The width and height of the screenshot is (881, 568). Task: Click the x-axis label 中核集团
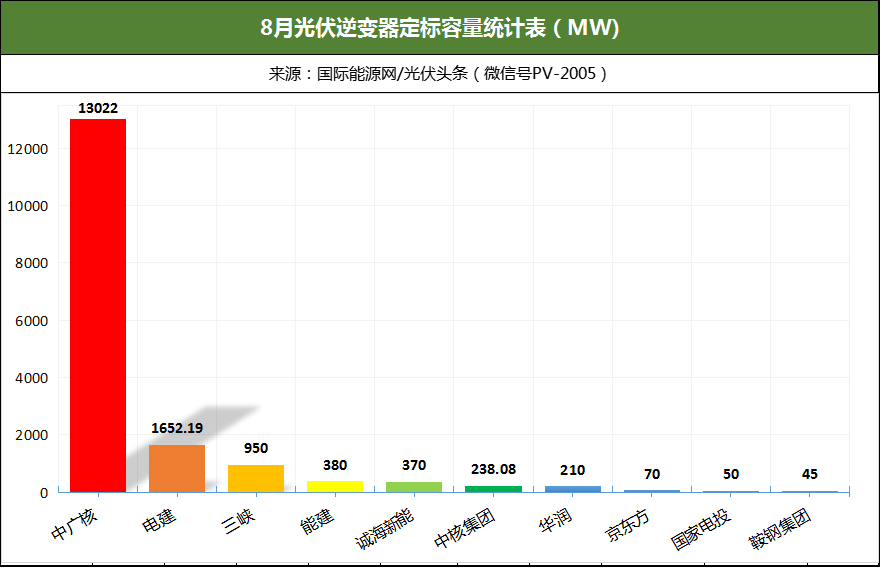pyautogui.click(x=464, y=529)
